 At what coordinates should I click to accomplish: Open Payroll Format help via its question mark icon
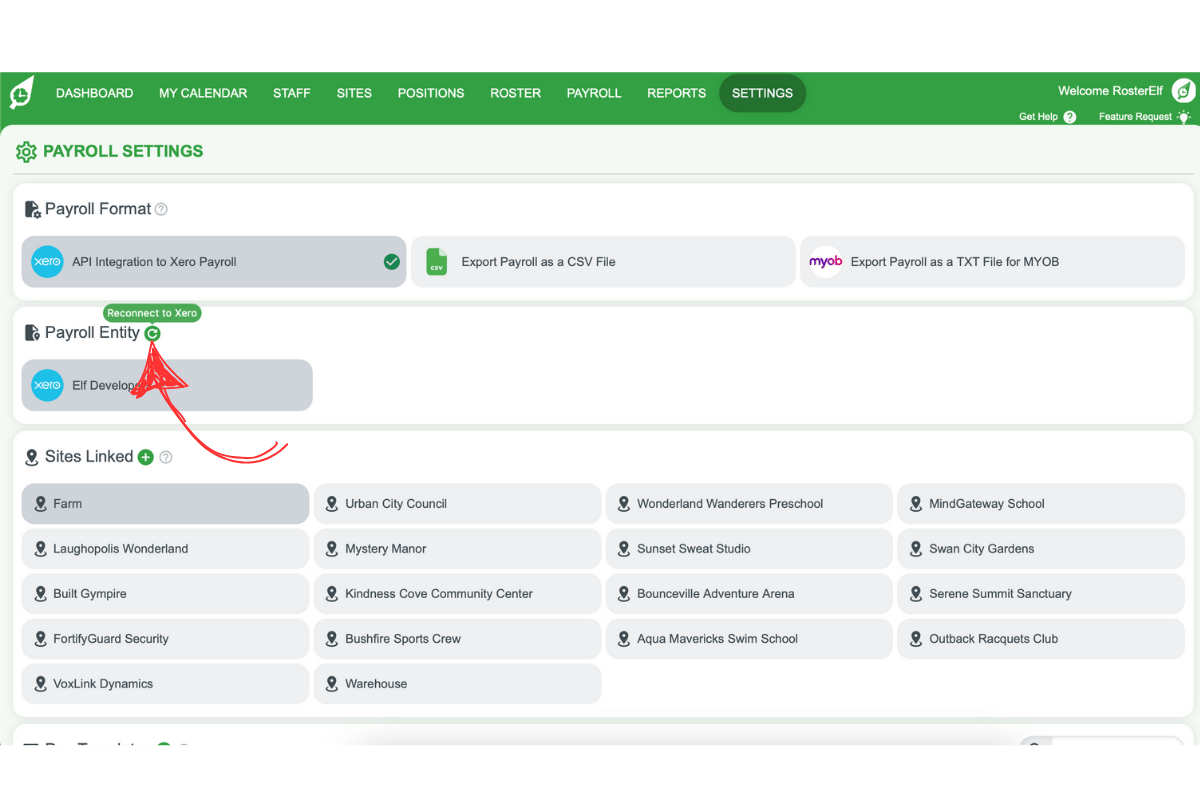tap(161, 209)
